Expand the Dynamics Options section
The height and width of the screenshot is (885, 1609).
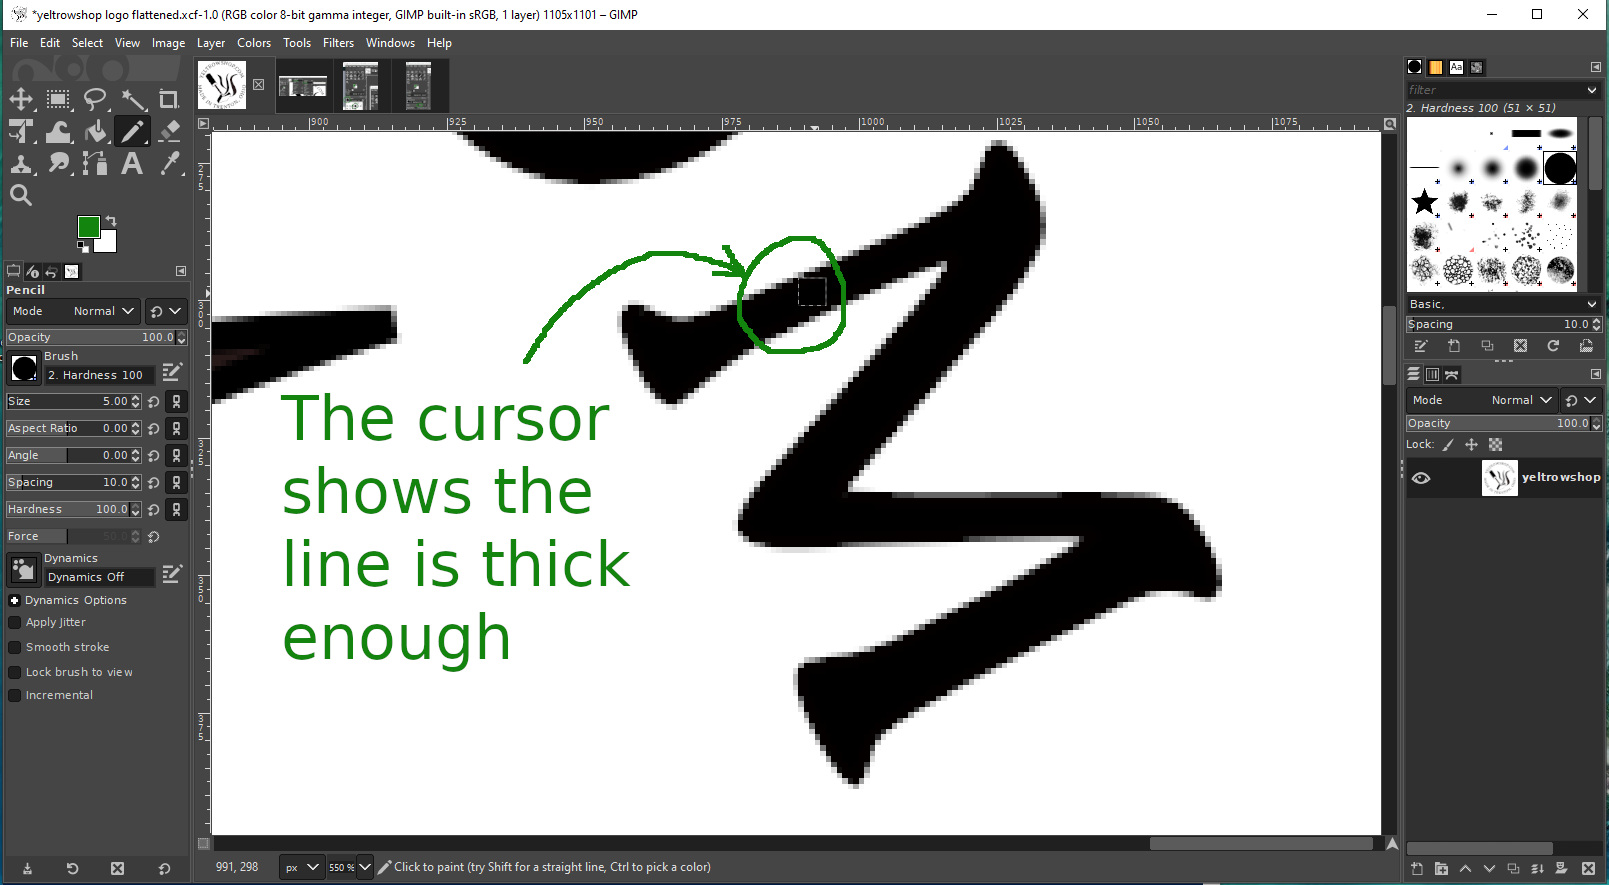[x=15, y=600]
